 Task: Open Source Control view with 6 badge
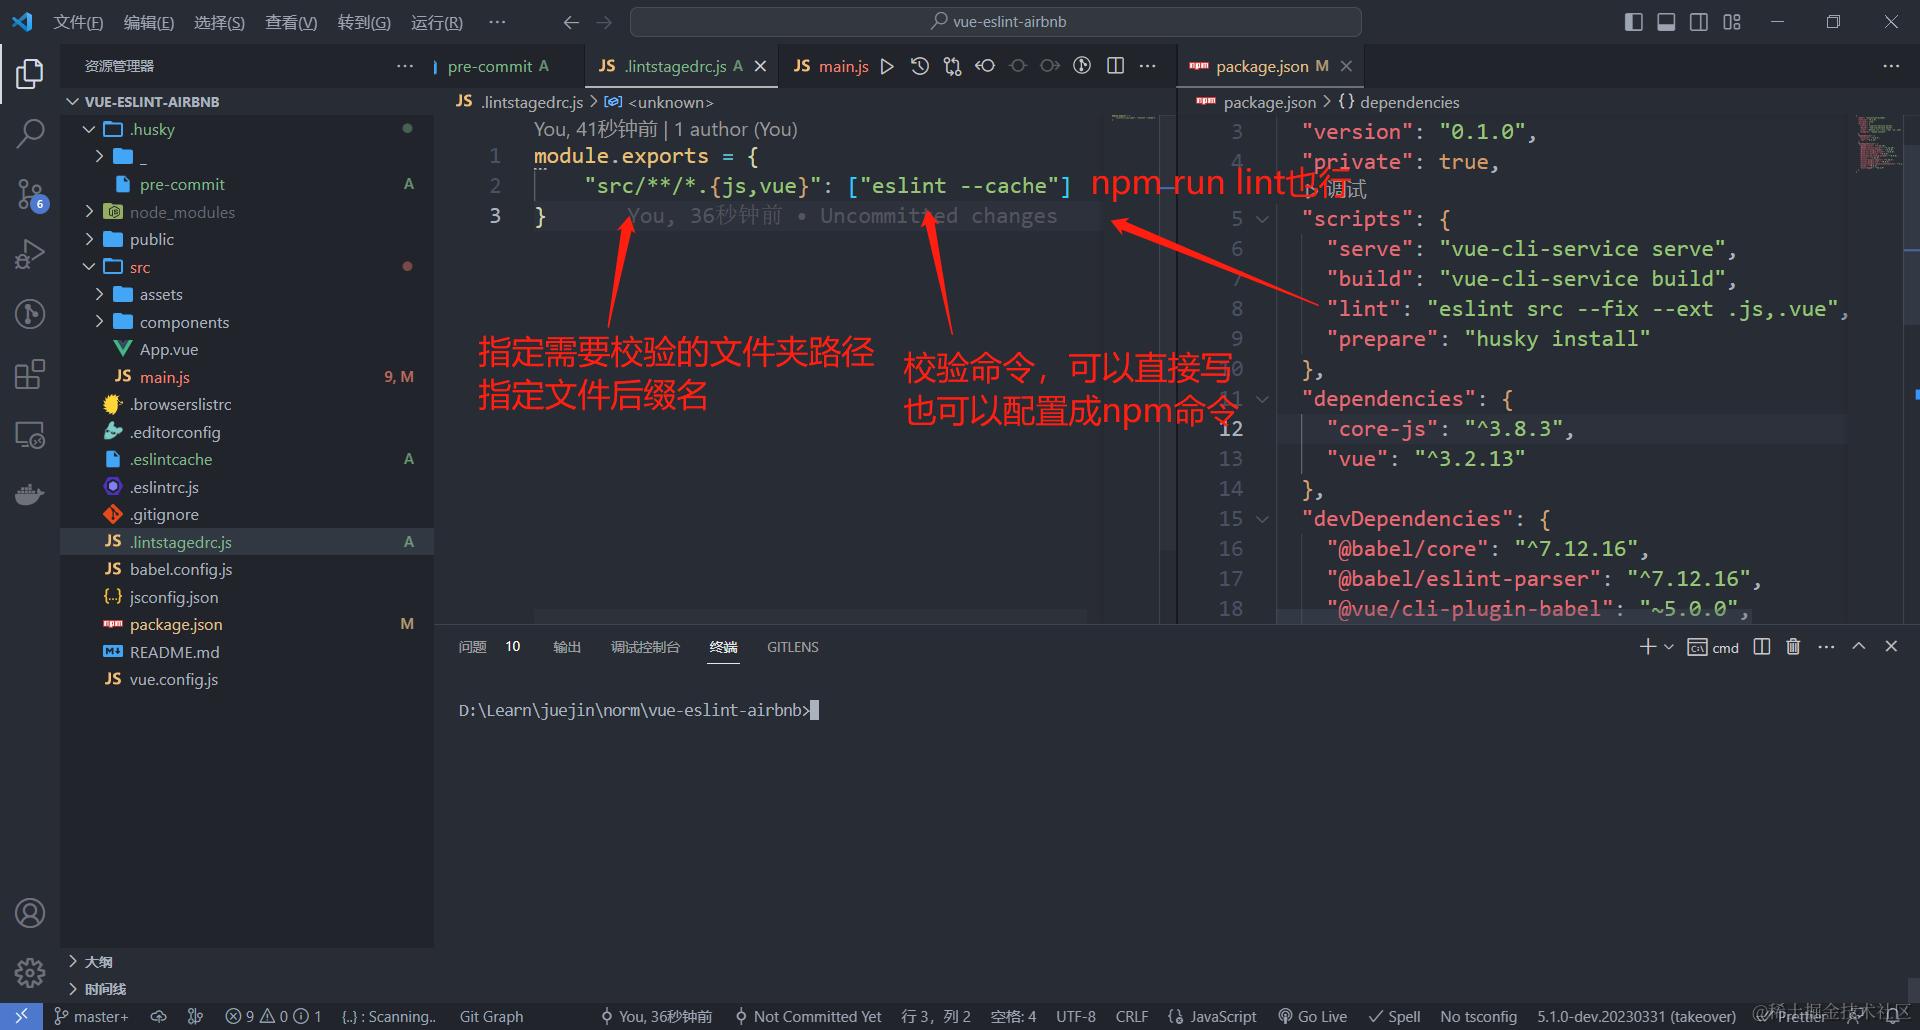(x=30, y=194)
